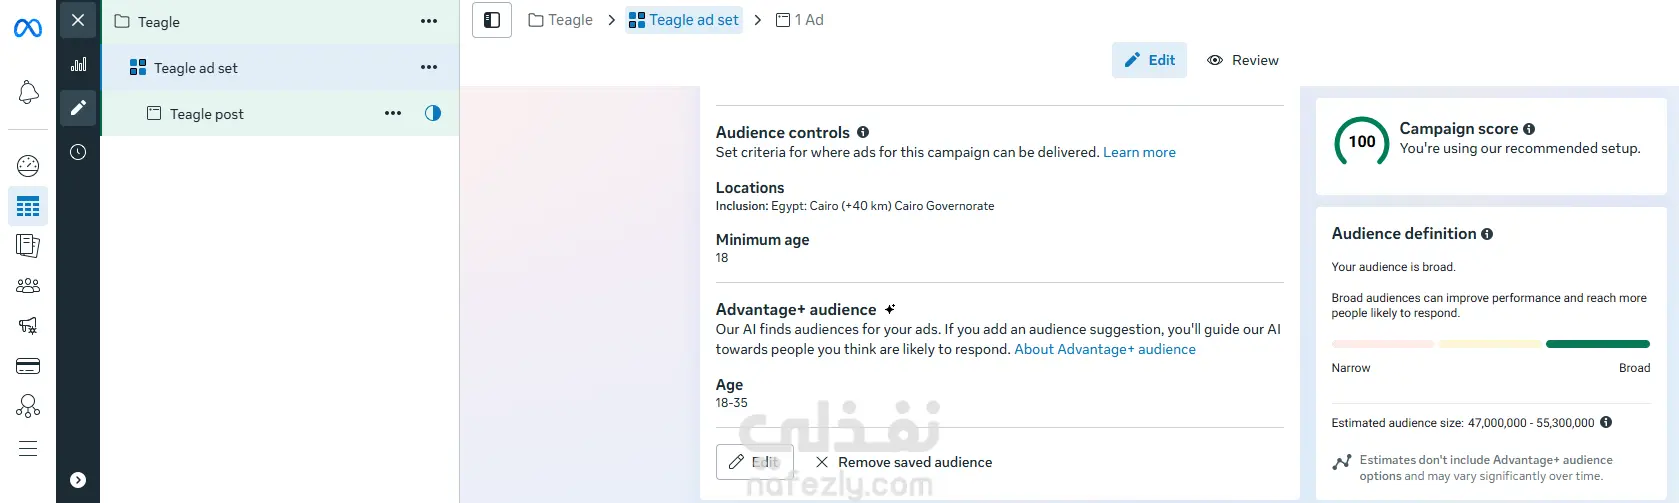This screenshot has height=503, width=1679.
Task: Open the events manager nodes icon
Action: [x=28, y=406]
